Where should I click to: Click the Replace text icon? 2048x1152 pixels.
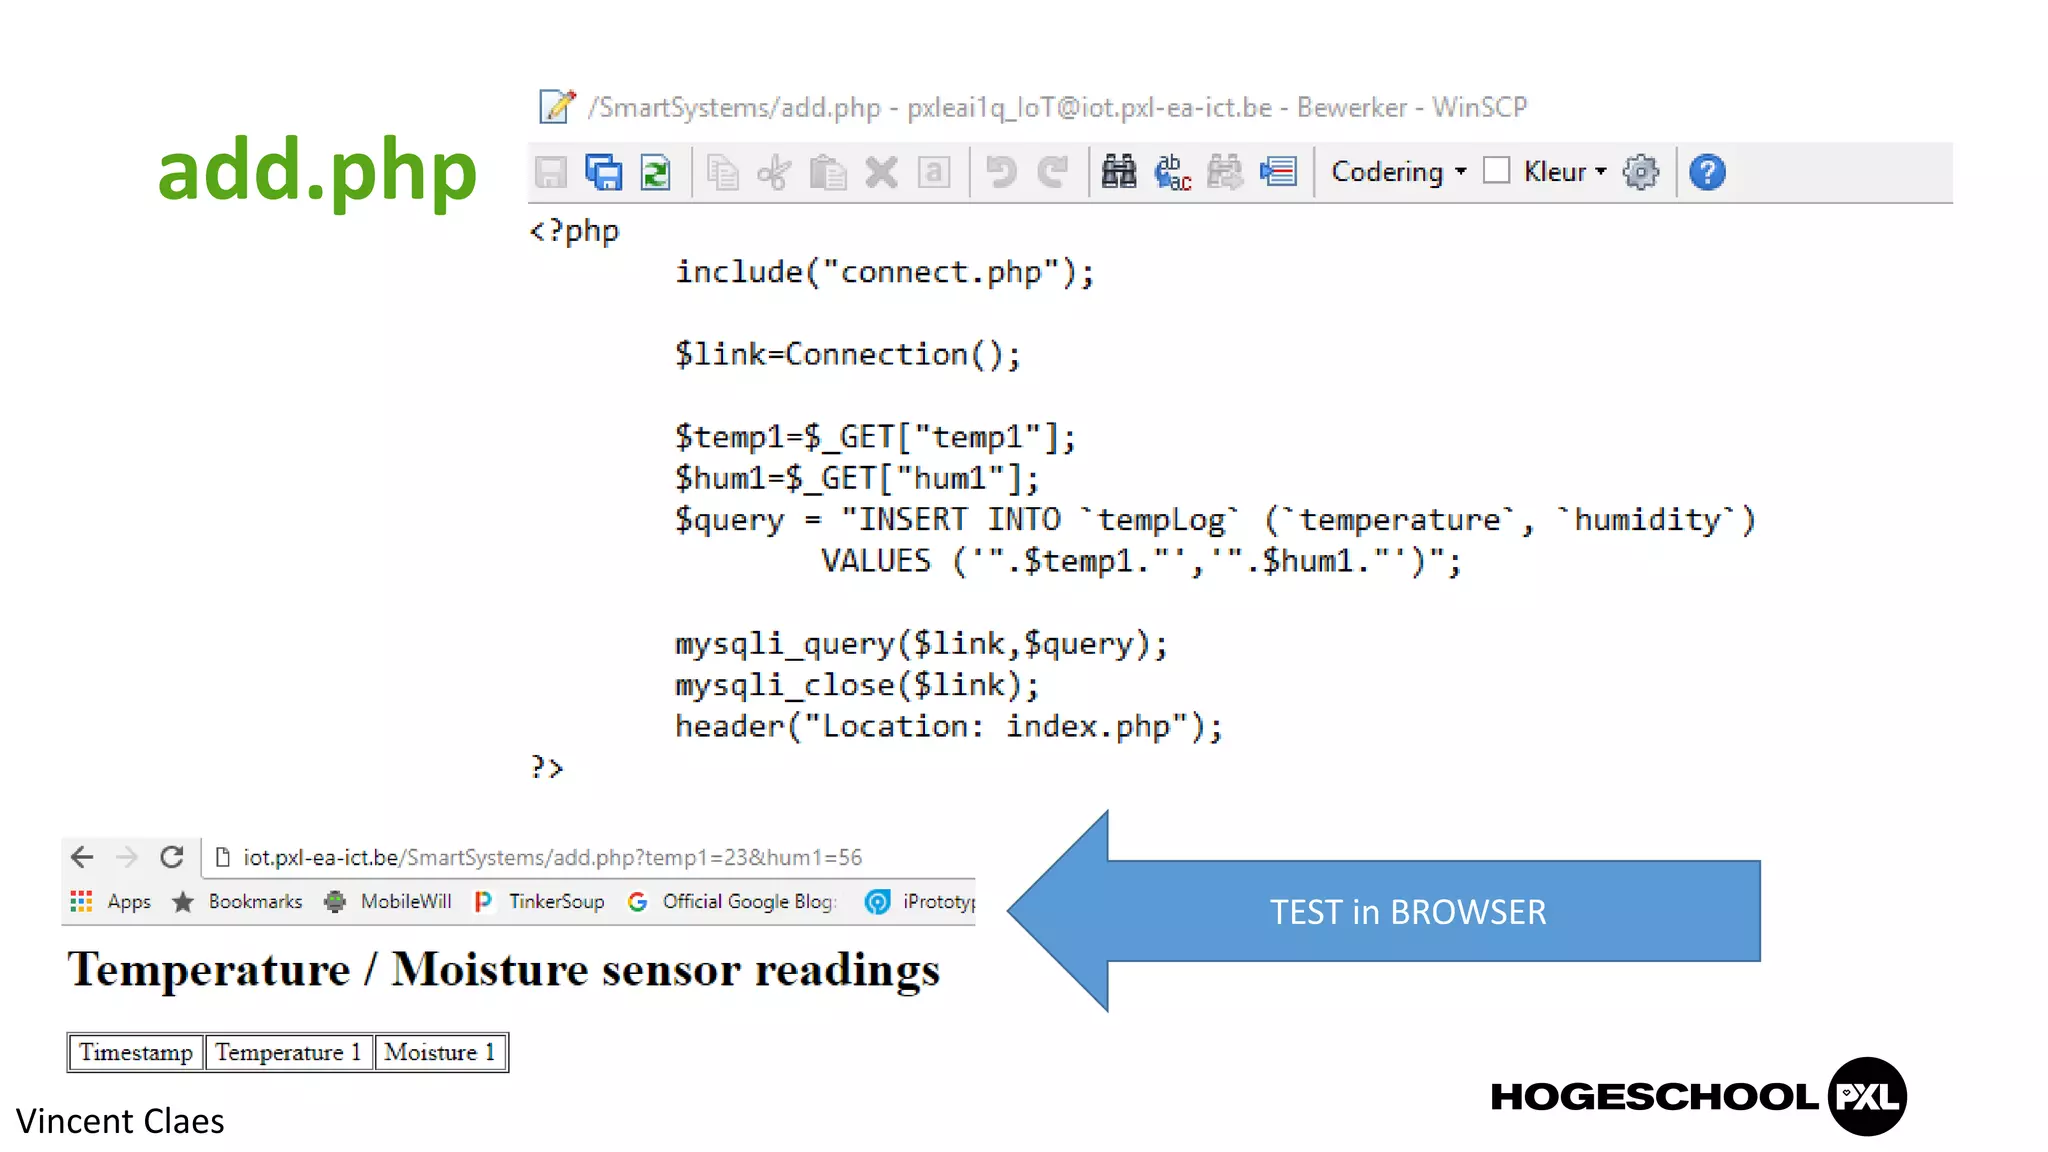[x=1172, y=172]
